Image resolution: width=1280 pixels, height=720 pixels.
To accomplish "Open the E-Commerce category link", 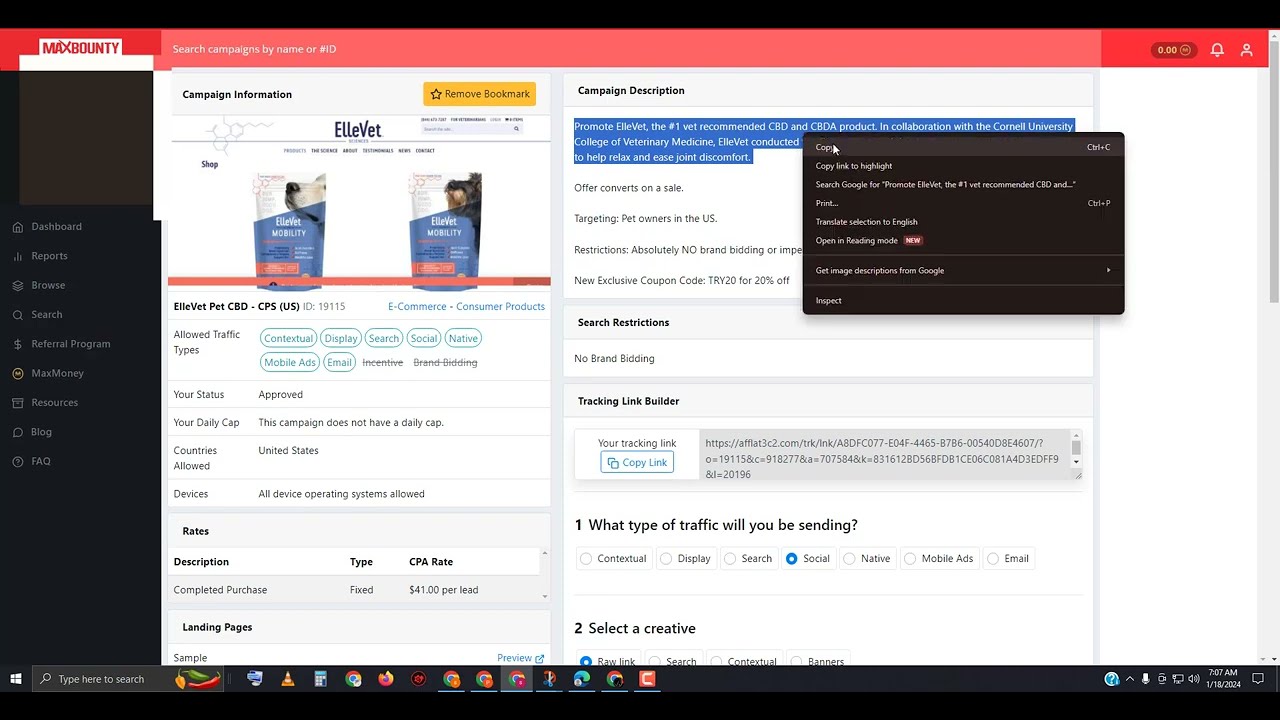I will point(417,307).
